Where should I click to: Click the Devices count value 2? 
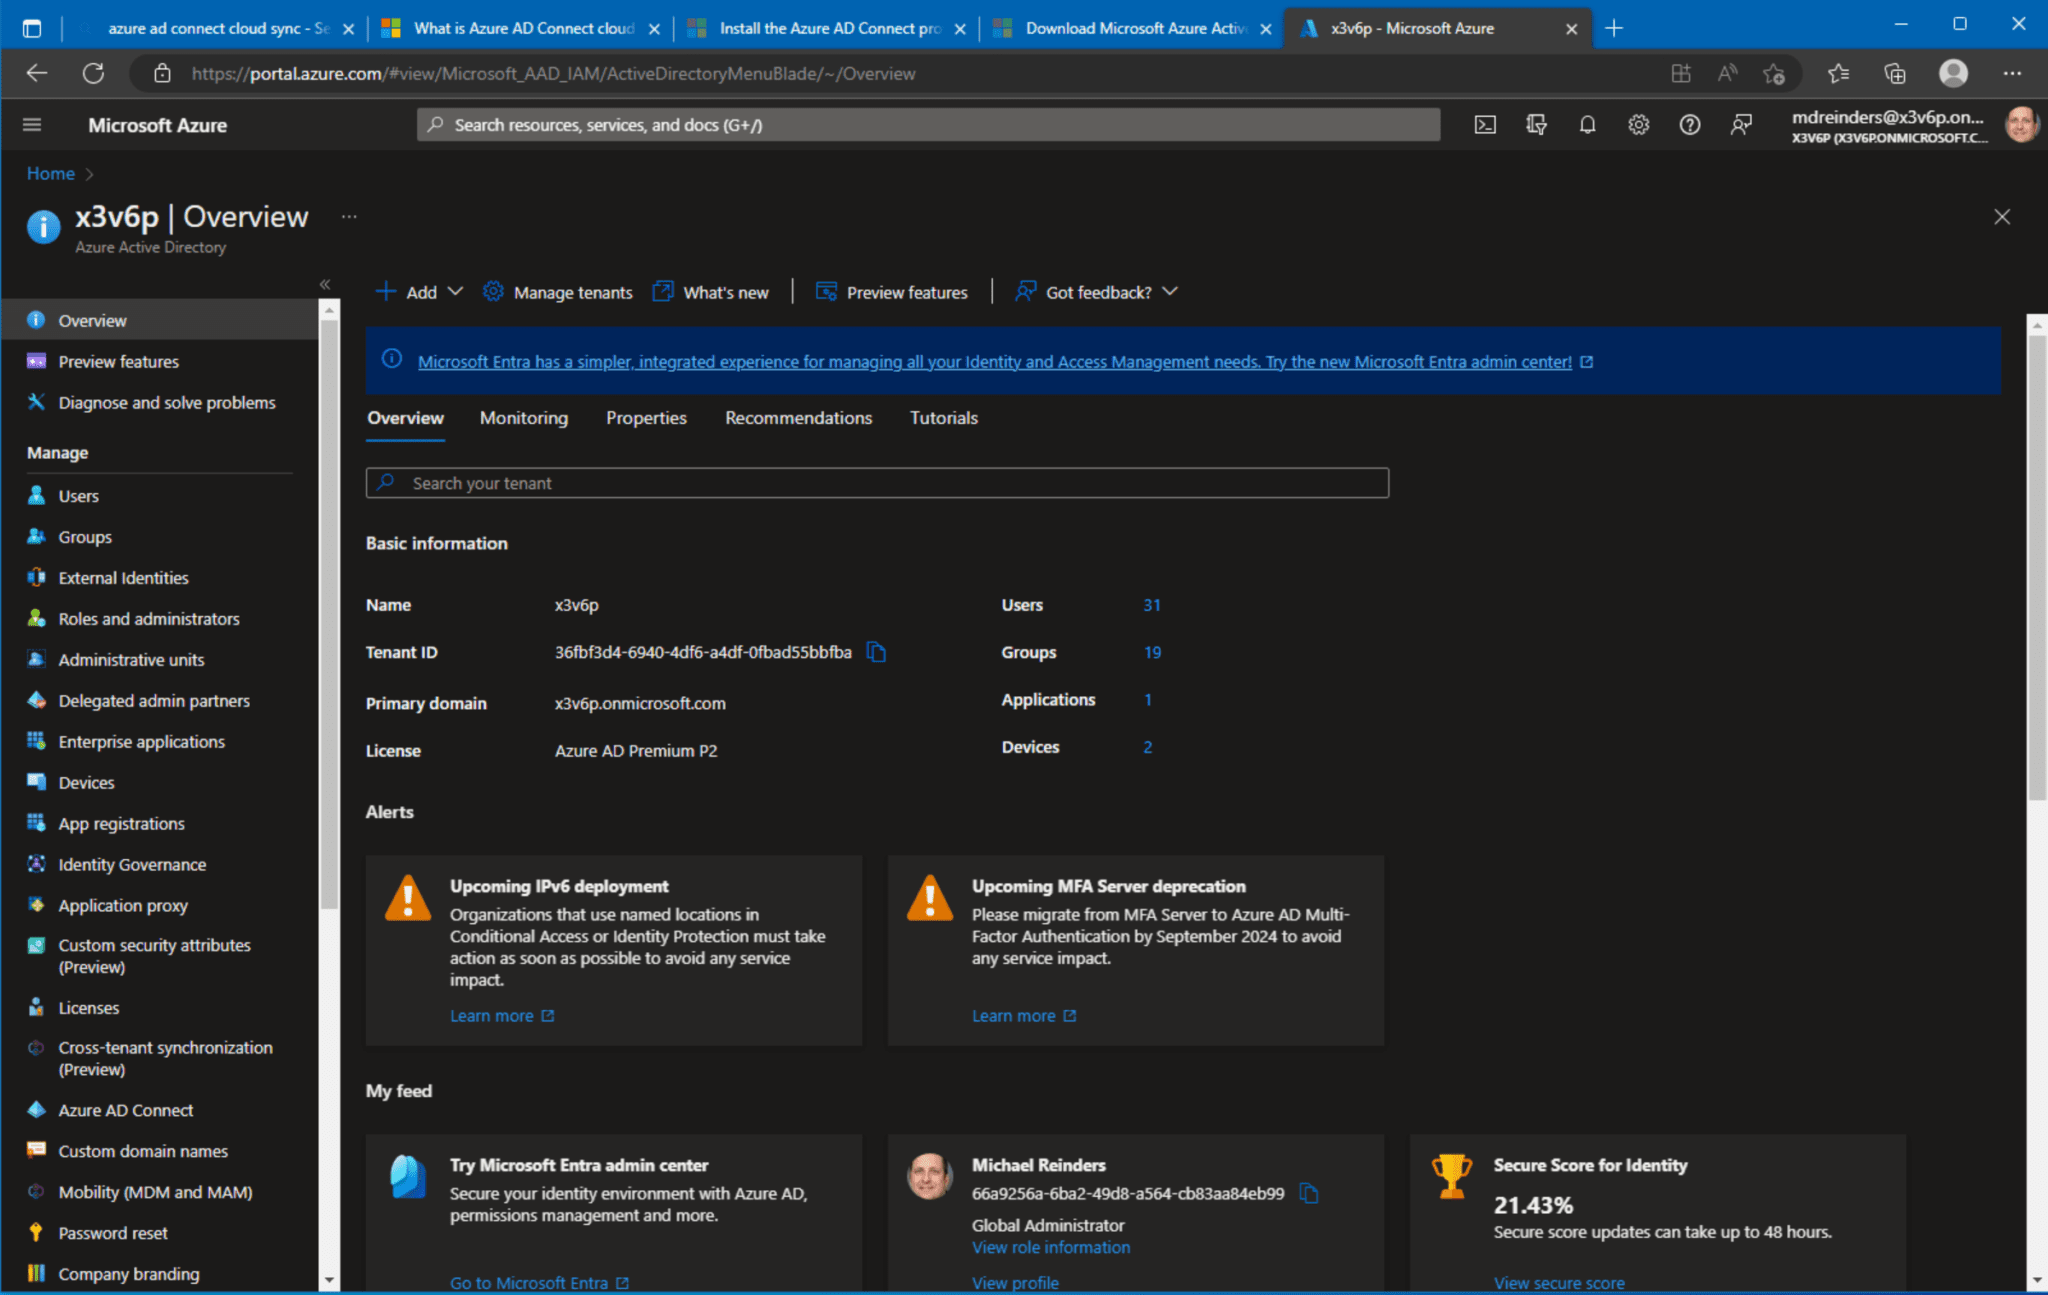pos(1147,746)
